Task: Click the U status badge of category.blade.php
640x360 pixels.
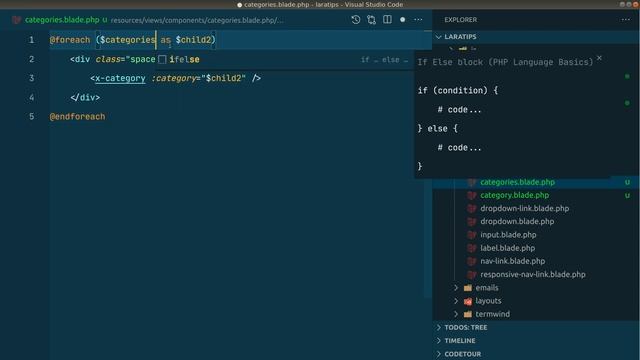Action: pyautogui.click(x=627, y=195)
